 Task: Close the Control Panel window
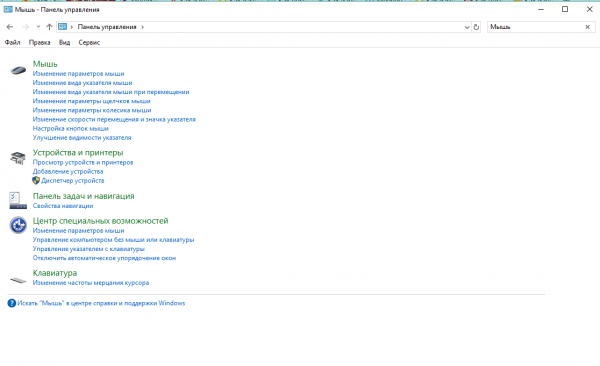coord(589,9)
